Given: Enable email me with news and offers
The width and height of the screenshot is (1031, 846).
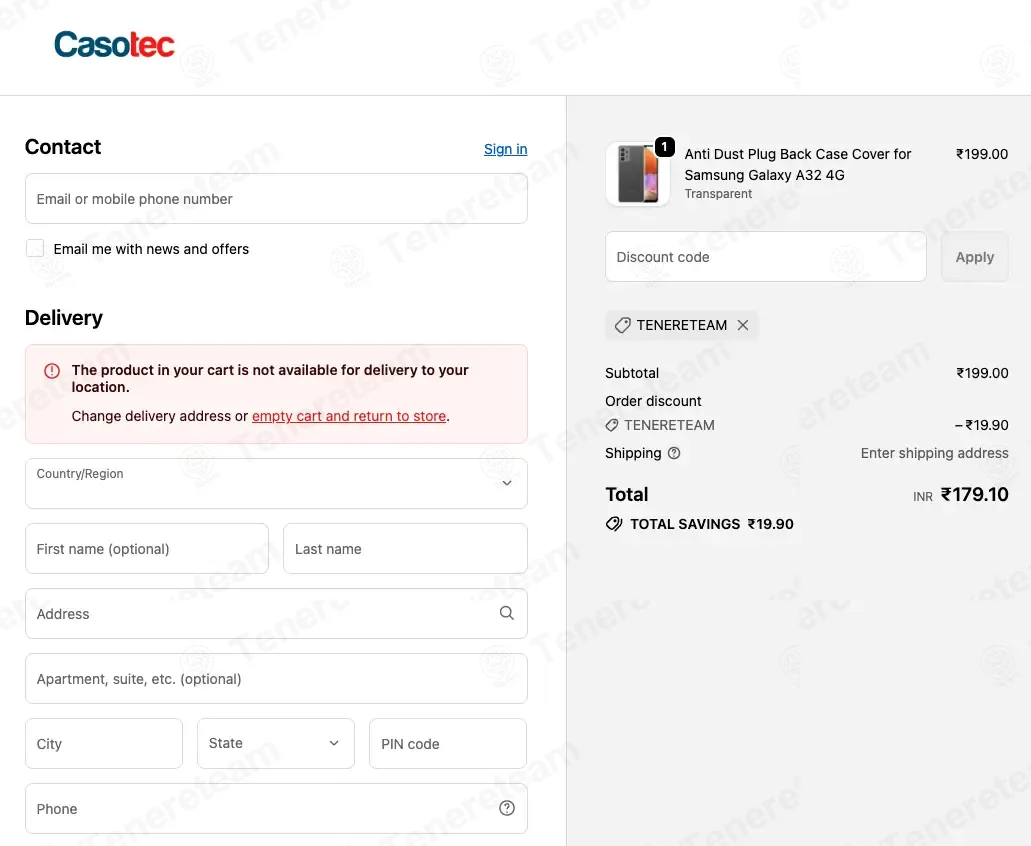Looking at the screenshot, I should click(35, 249).
